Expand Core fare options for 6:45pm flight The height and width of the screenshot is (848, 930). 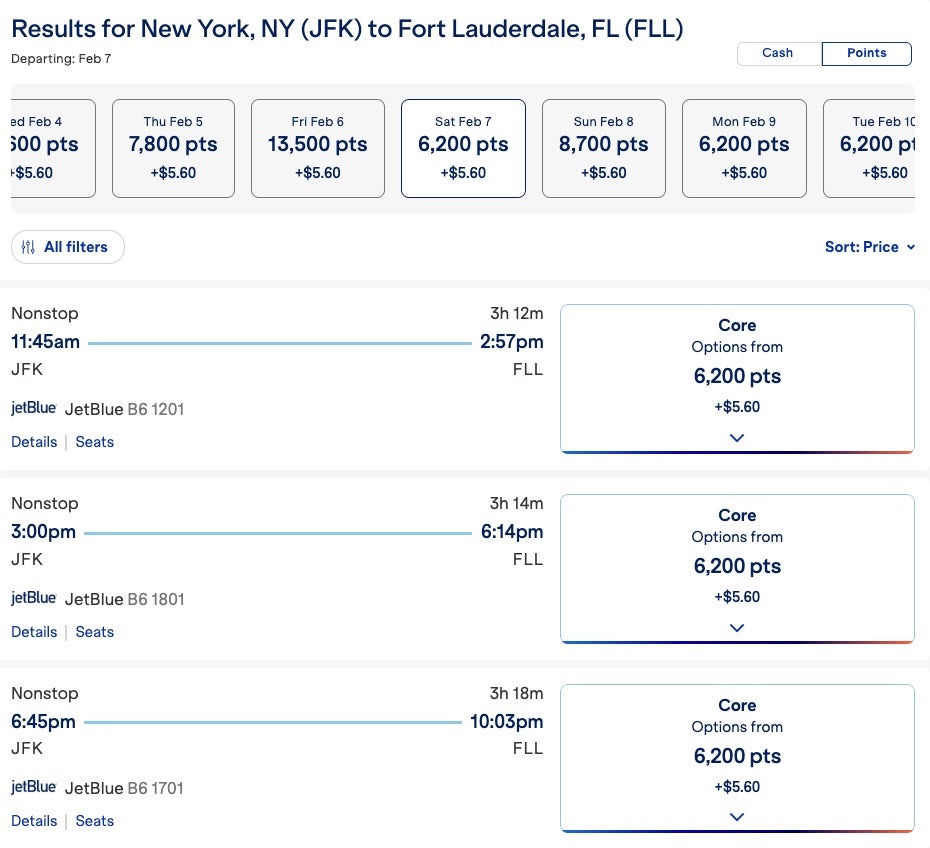click(737, 817)
